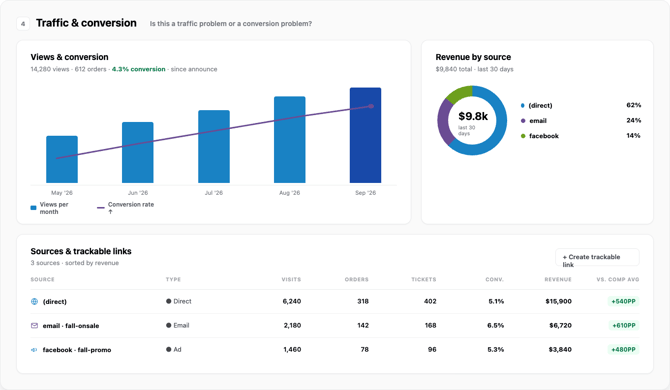The height and width of the screenshot is (390, 670).
Task: Click the purple email legend dot
Action: [x=523, y=121]
